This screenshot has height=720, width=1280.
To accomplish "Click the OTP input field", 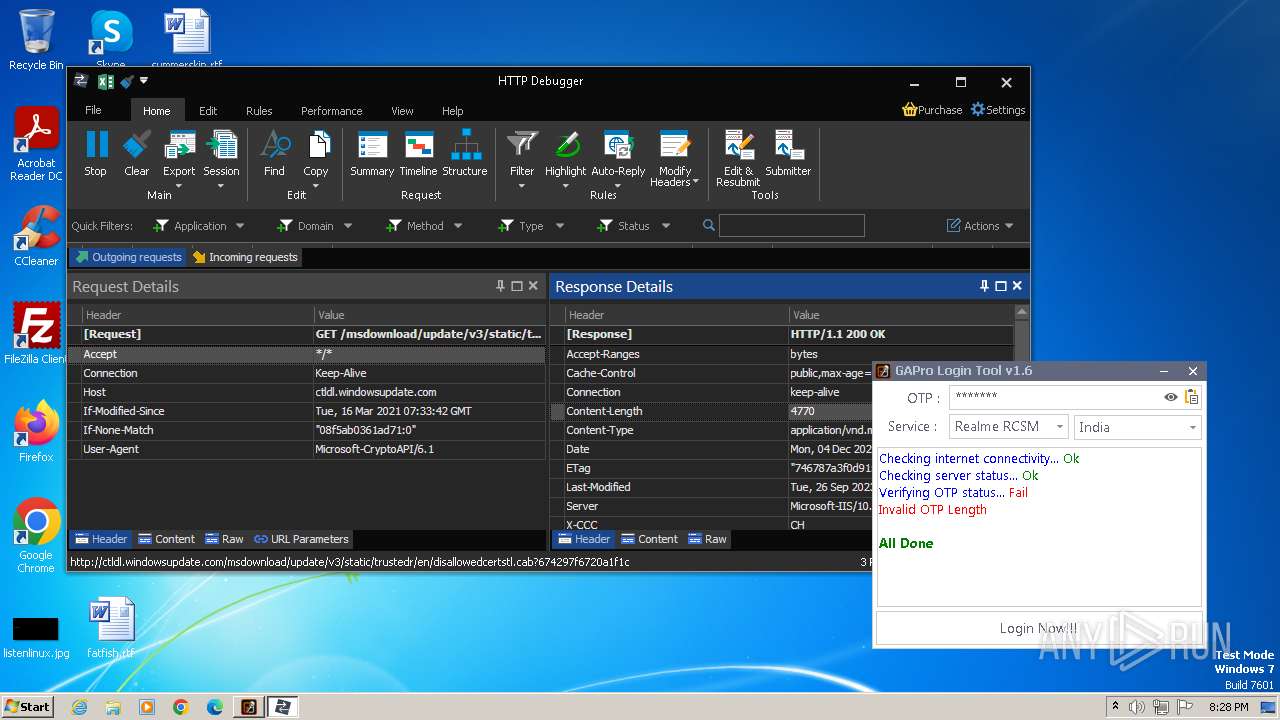I will (x=1055, y=397).
